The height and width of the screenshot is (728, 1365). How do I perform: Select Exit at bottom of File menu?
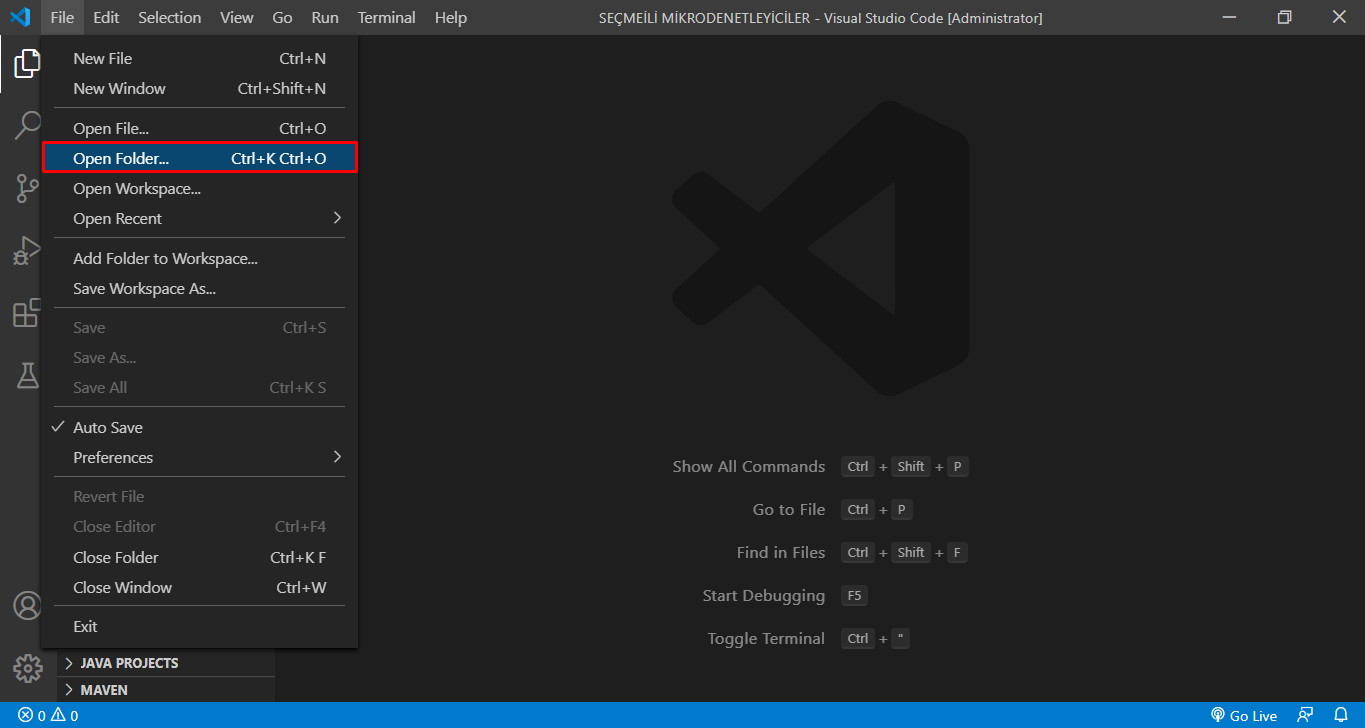coord(86,627)
